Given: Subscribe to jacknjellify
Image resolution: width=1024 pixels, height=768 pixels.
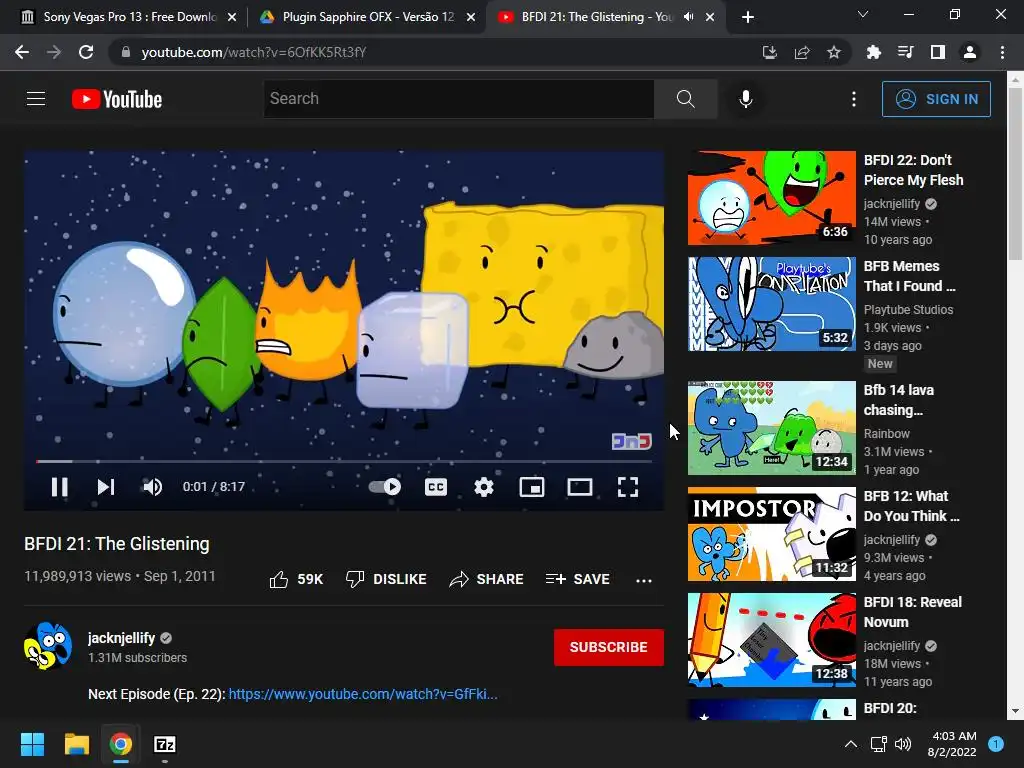Looking at the screenshot, I should click(x=609, y=647).
